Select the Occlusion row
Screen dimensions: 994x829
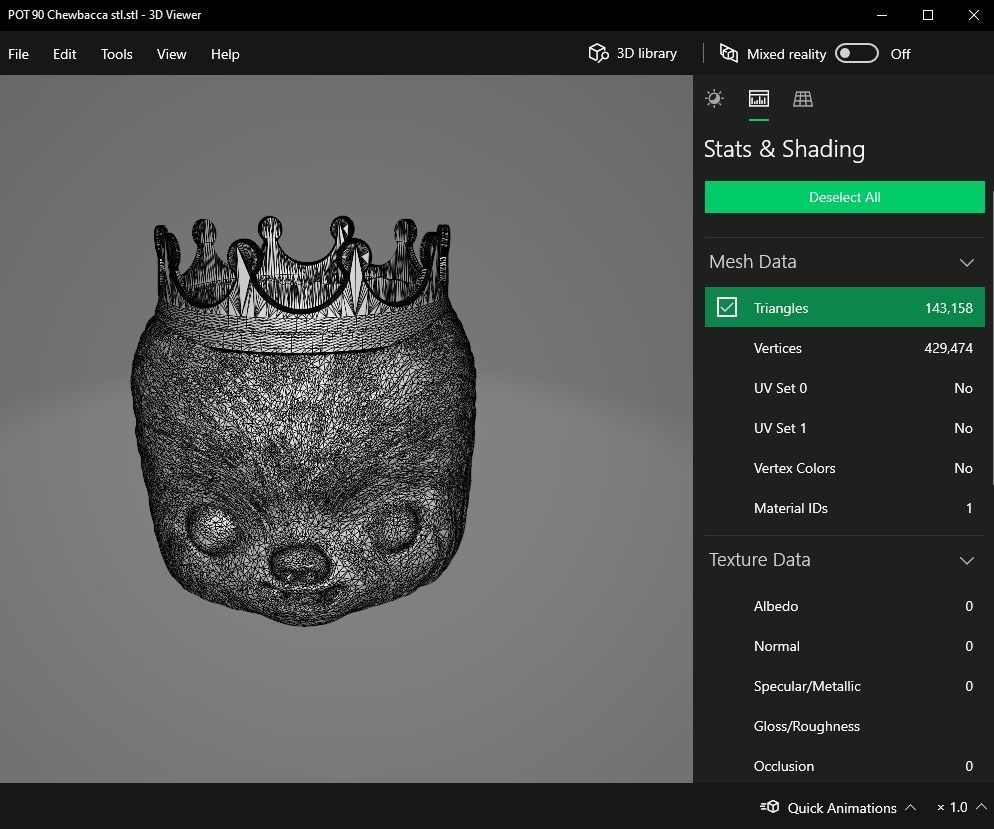point(844,766)
